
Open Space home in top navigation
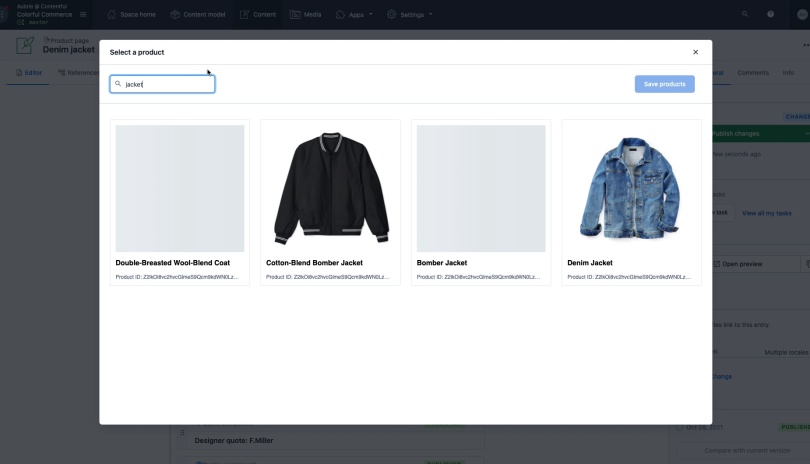click(131, 14)
